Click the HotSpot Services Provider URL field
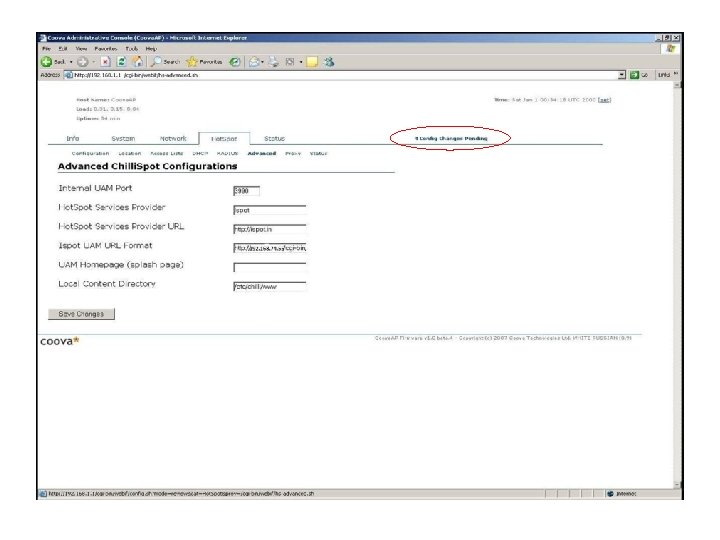Image resolution: width=720 pixels, height=540 pixels. point(270,229)
